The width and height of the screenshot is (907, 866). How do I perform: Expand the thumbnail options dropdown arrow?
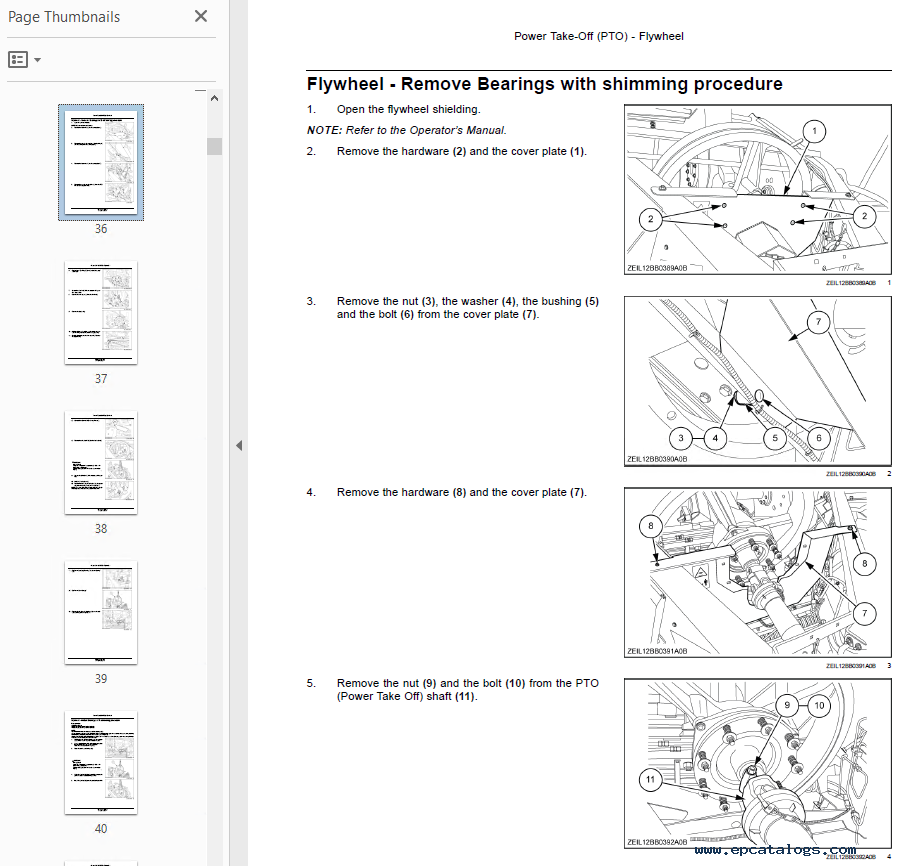click(38, 60)
